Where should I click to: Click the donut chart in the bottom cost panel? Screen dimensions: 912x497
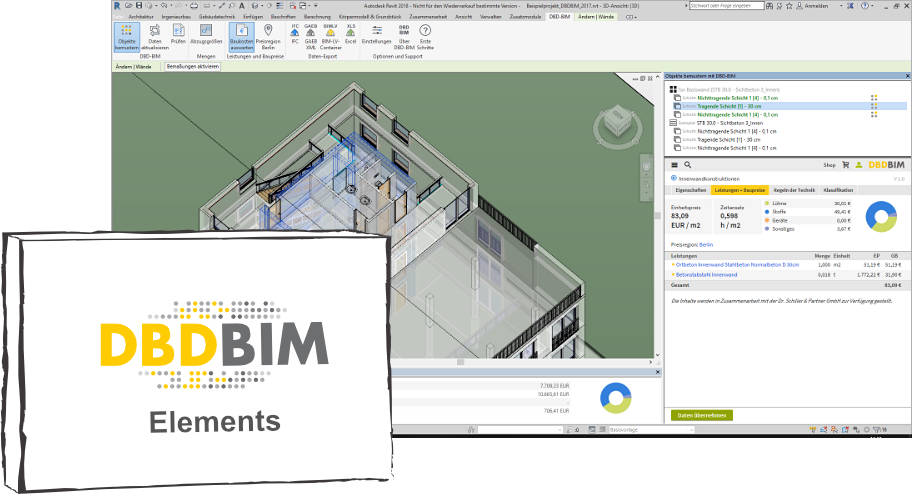(x=615, y=398)
